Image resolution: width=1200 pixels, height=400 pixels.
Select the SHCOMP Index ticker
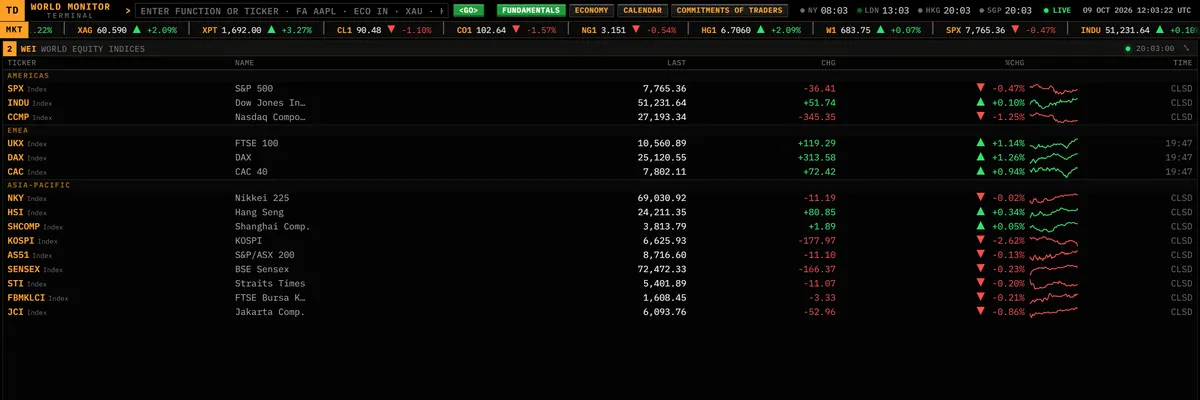36,226
